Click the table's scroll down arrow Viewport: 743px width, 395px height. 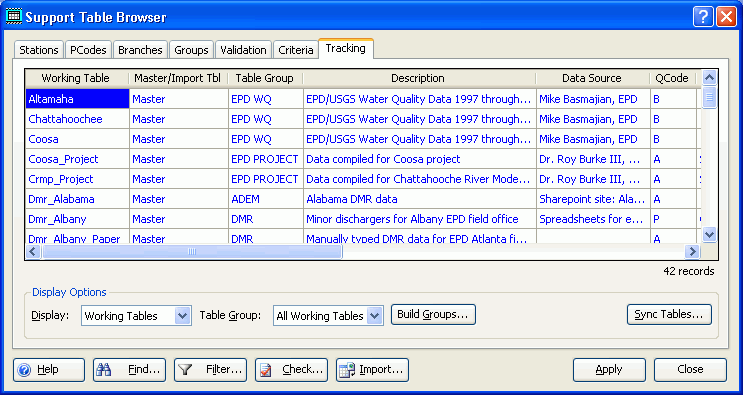[x=709, y=234]
